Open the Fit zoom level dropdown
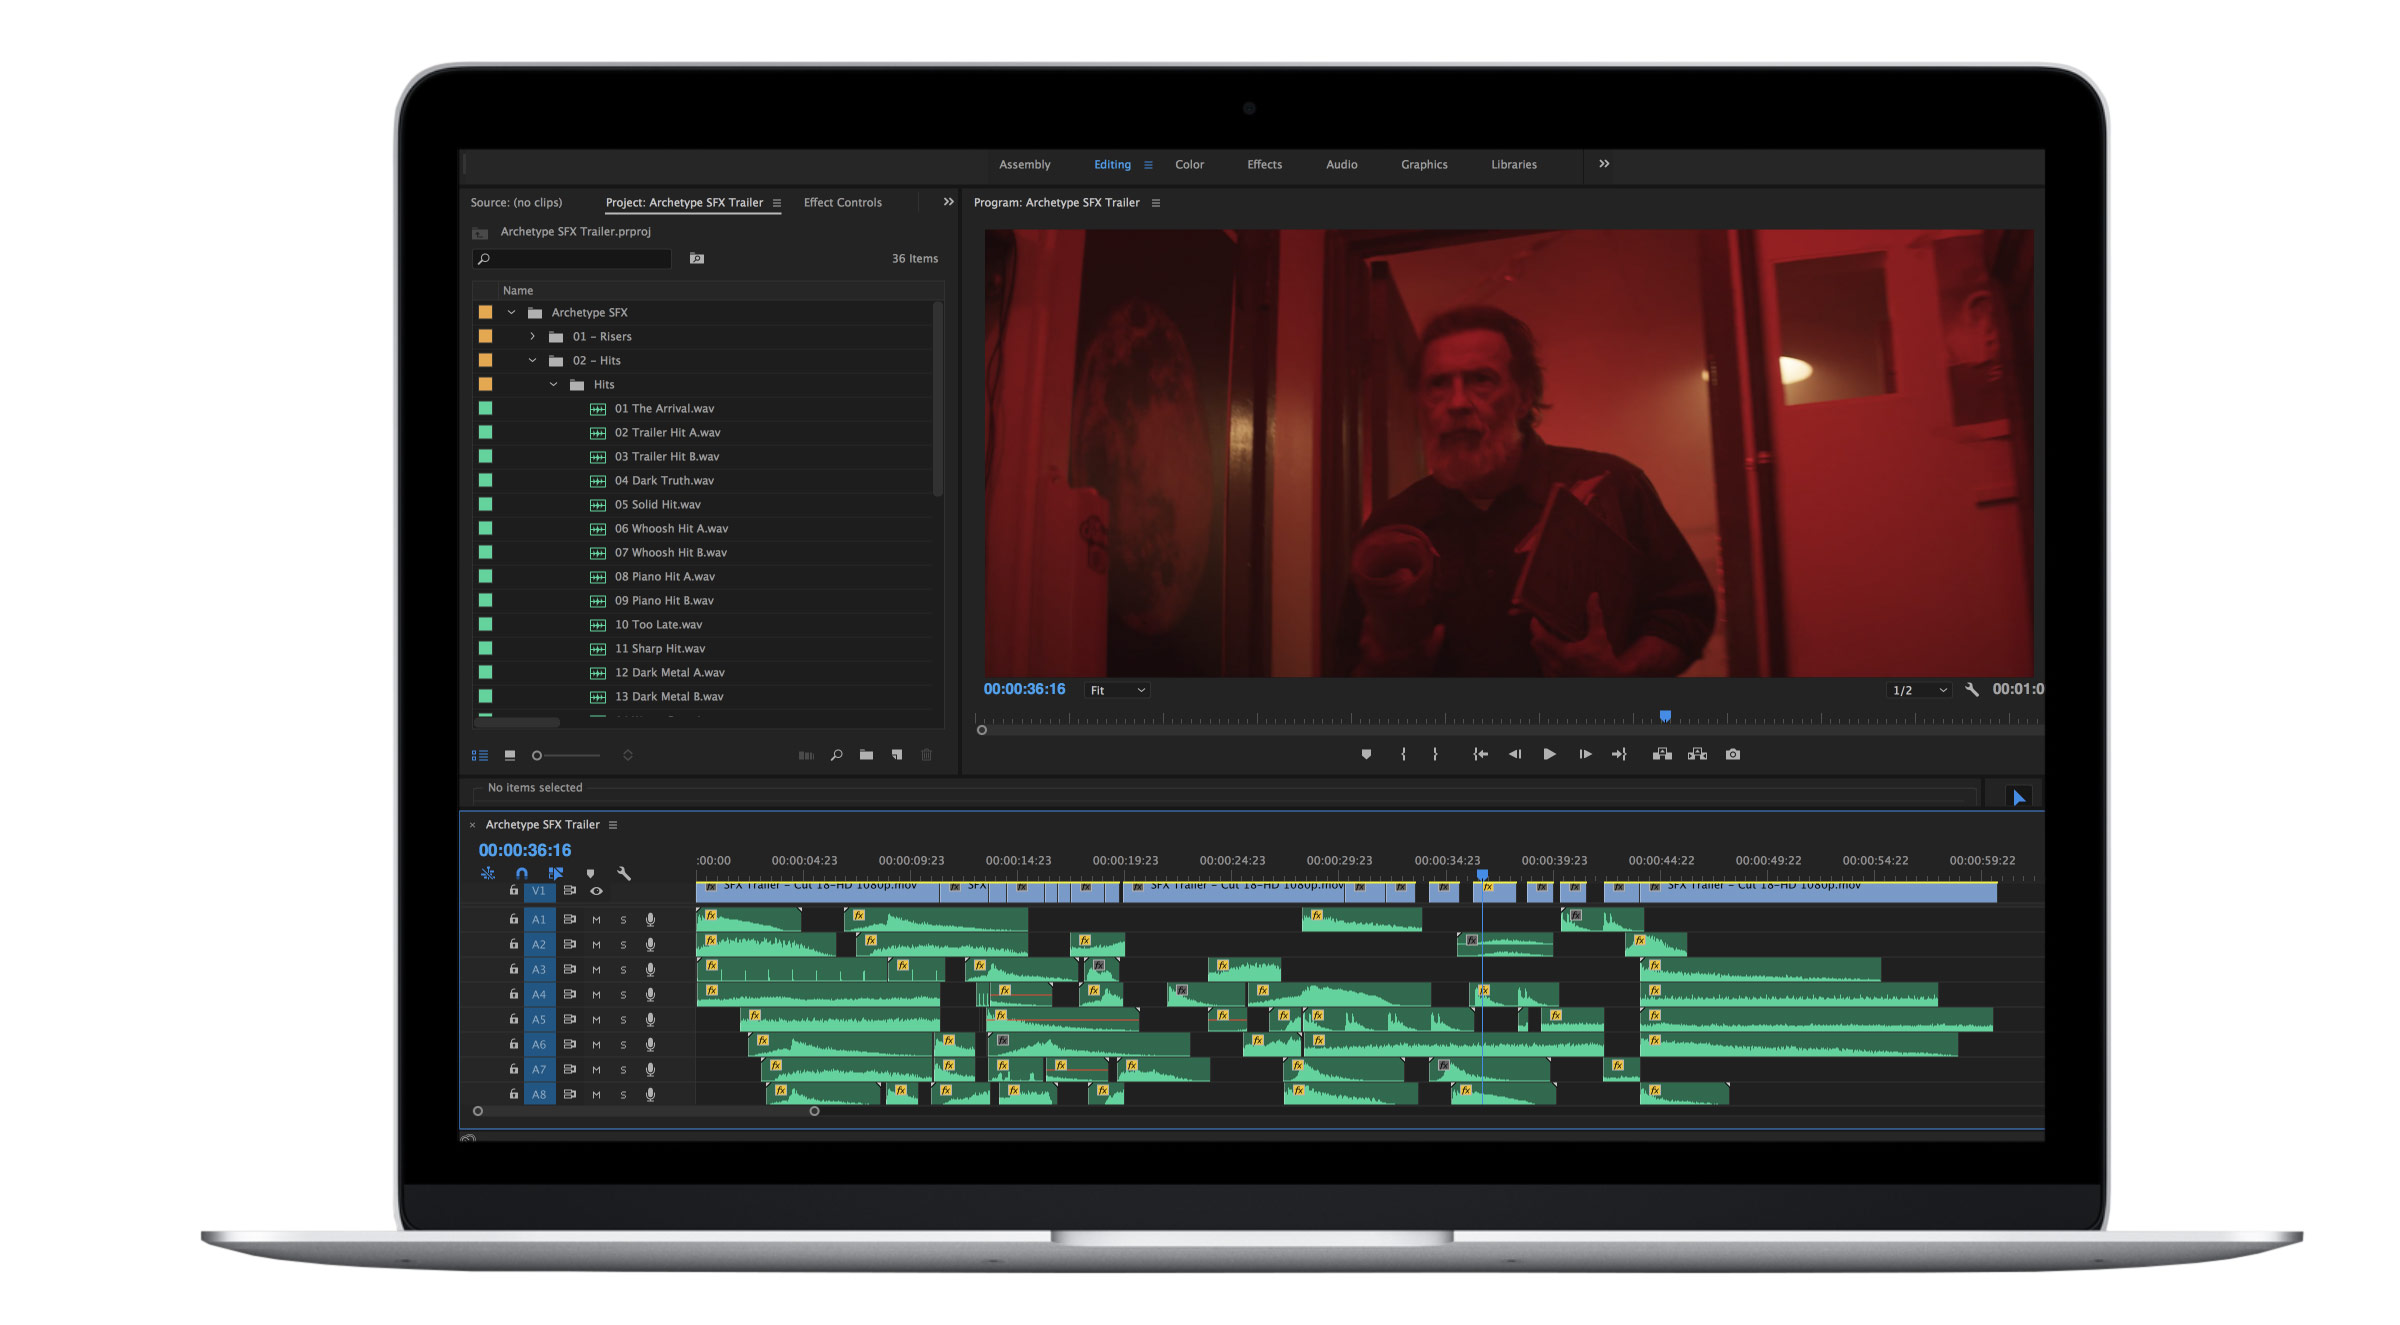This screenshot has width=2400, height=1325. (1117, 690)
